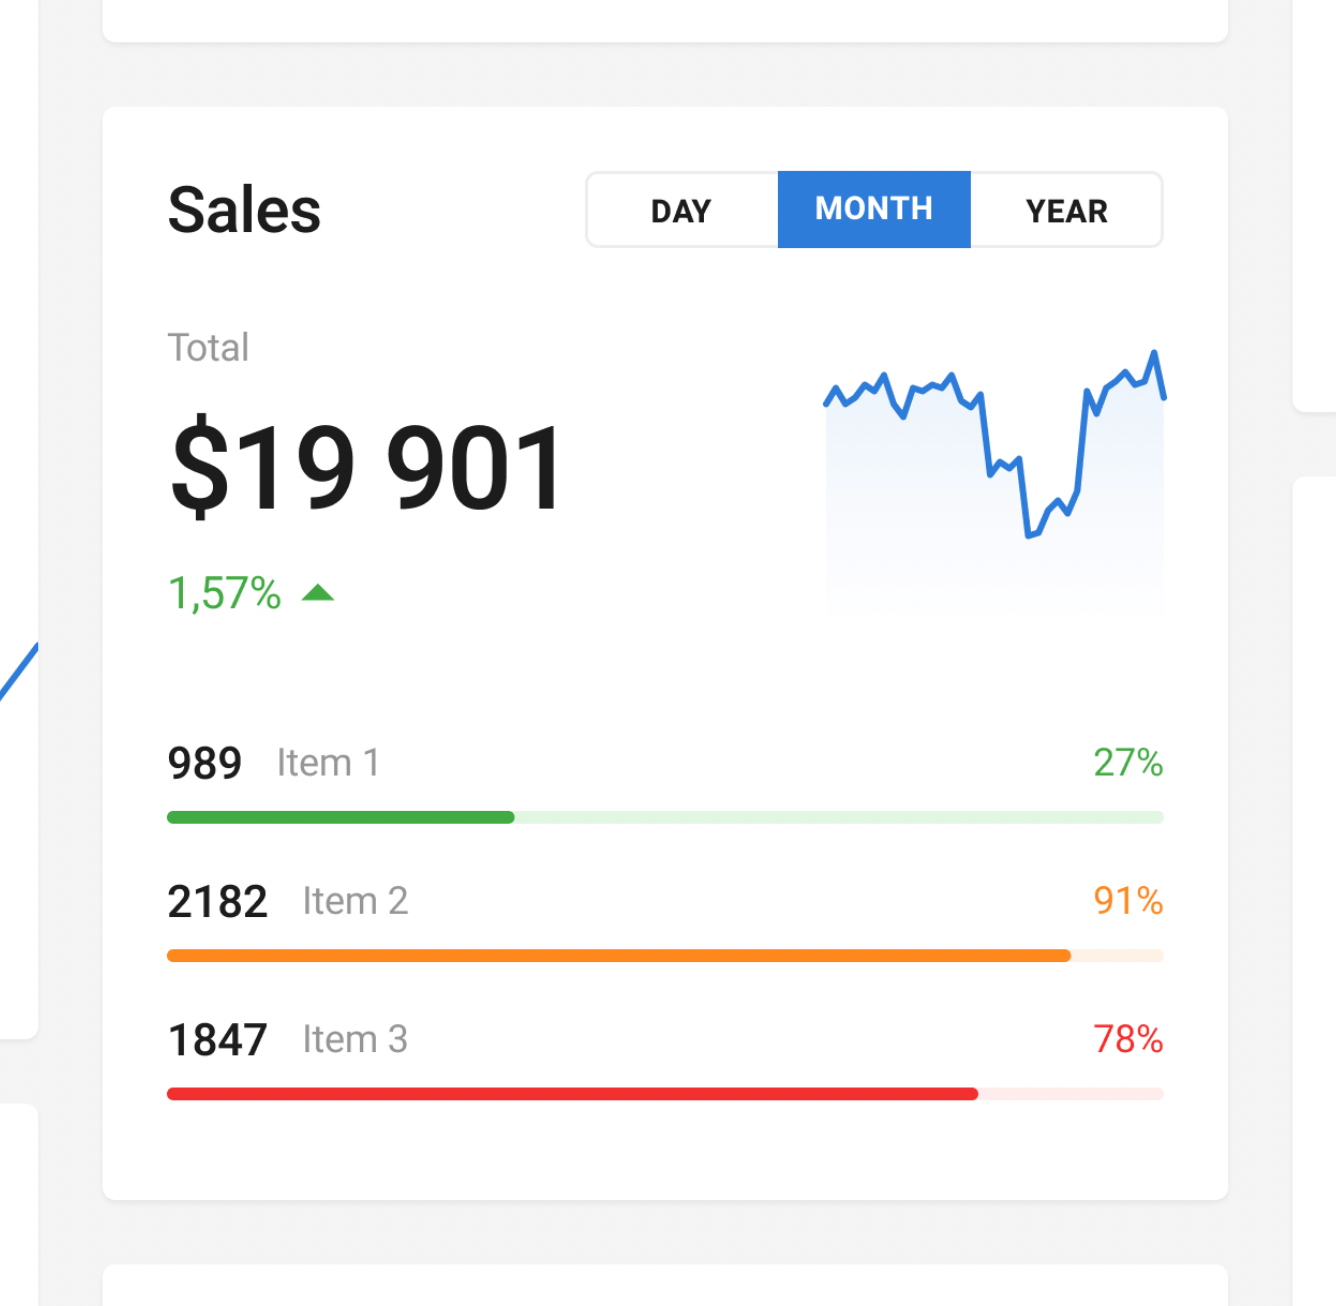Click the $19 901 total amount
This screenshot has width=1336, height=1306.
coord(366,467)
